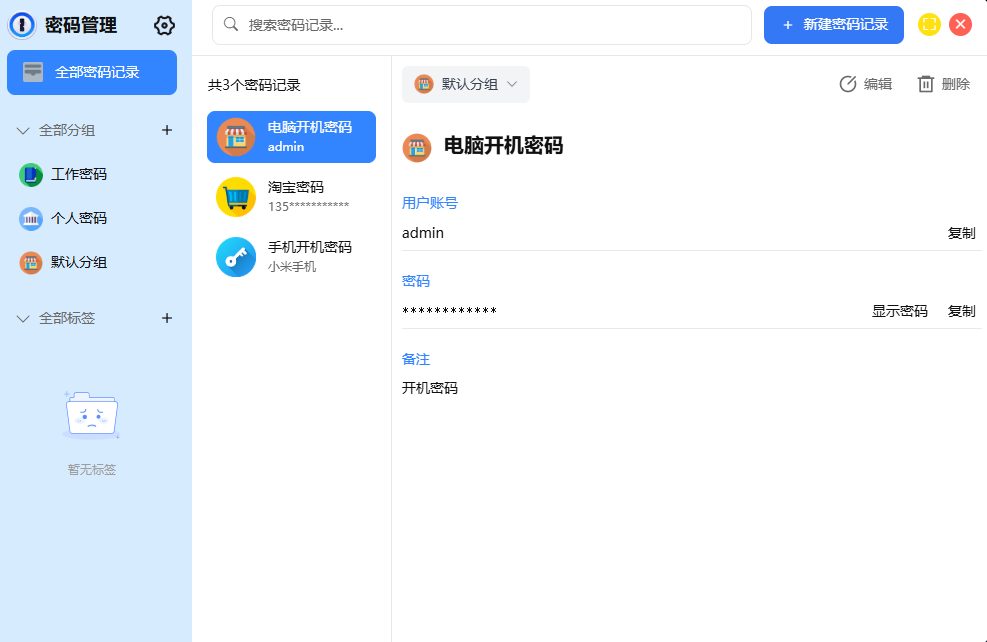Open the 默认分组 group dropdown
The image size is (987, 642).
click(x=466, y=84)
